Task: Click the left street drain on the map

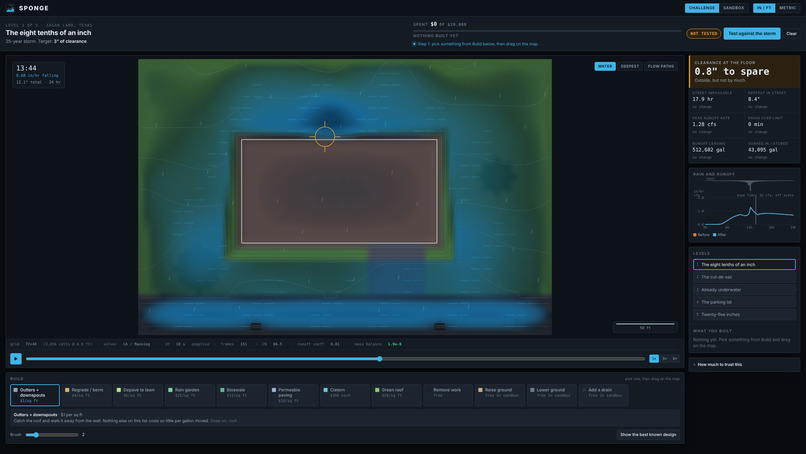Action: pyautogui.click(x=255, y=326)
